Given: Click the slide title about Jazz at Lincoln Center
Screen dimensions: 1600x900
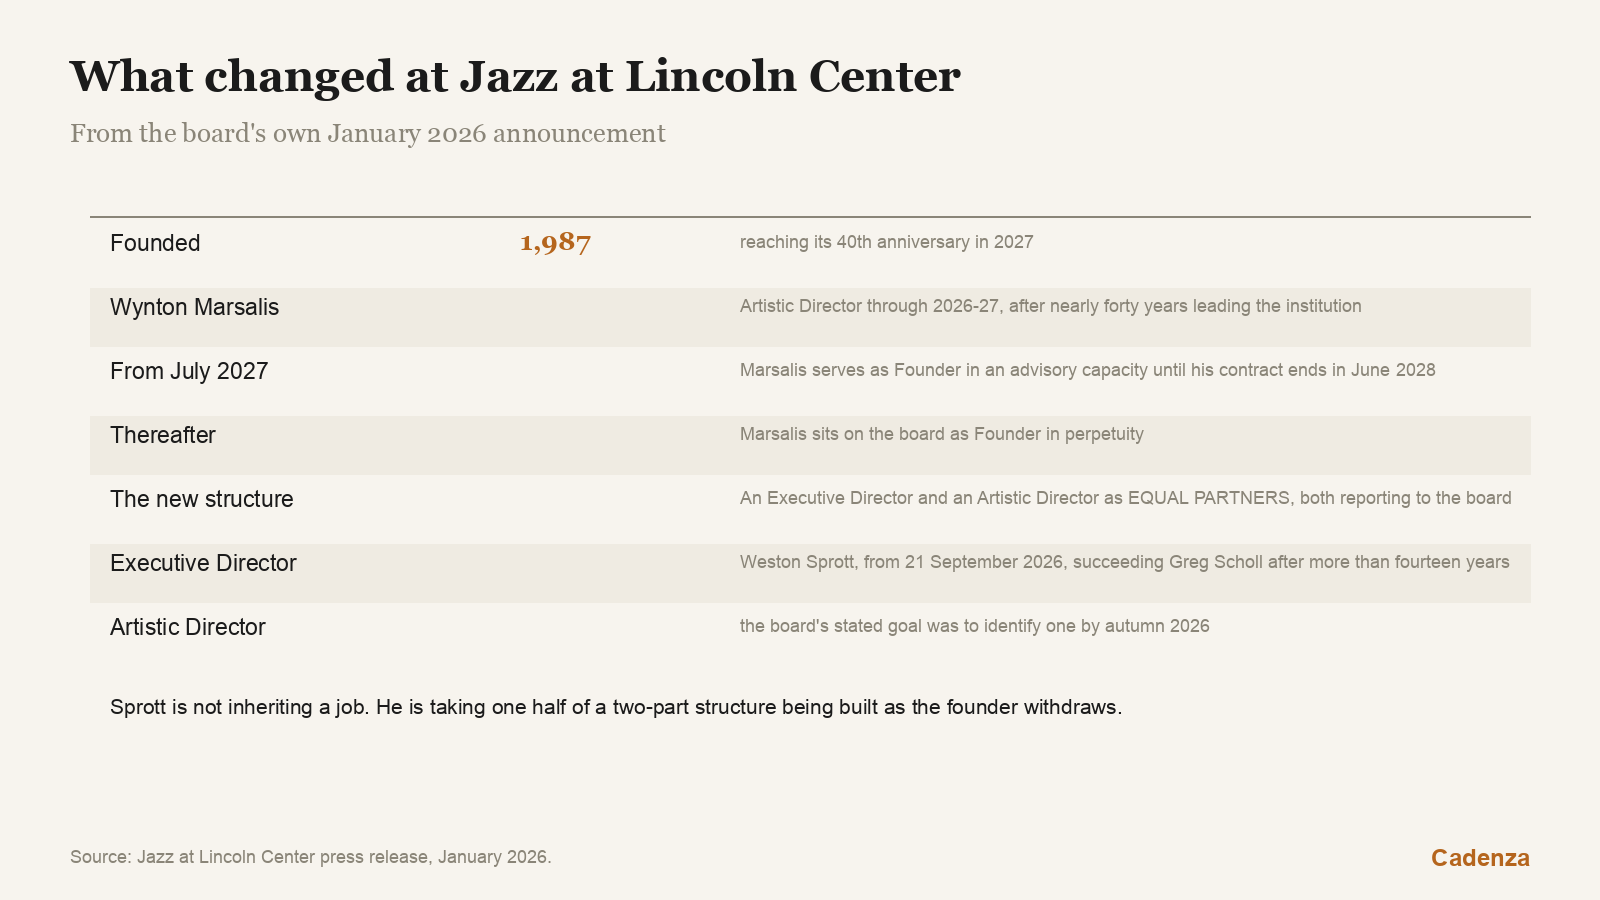Looking at the screenshot, I should (x=515, y=77).
